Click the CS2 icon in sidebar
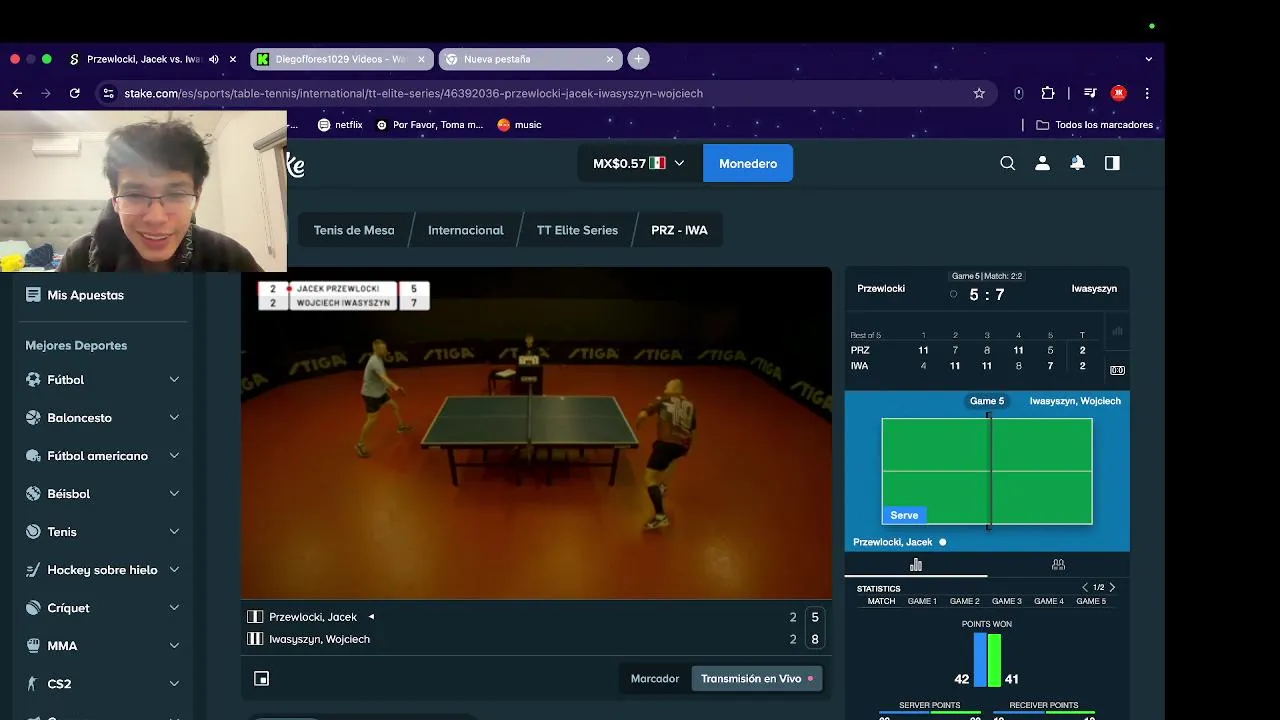Viewport: 1280px width, 720px height. [33, 684]
